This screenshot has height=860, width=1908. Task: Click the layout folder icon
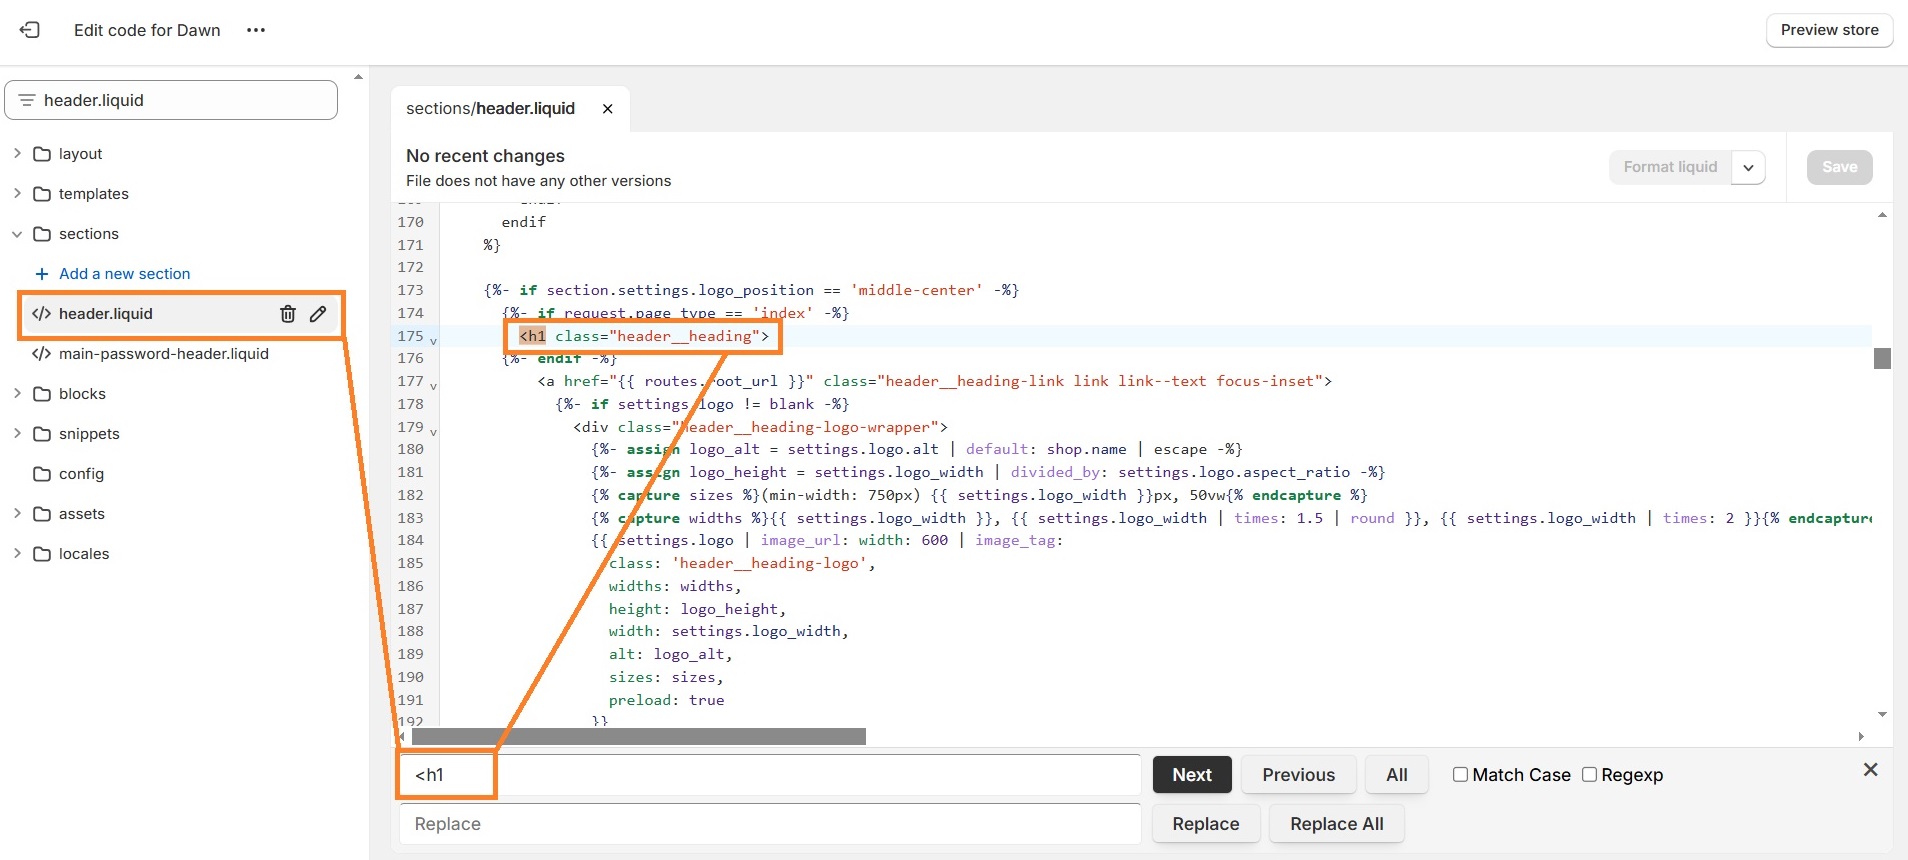tap(42, 154)
